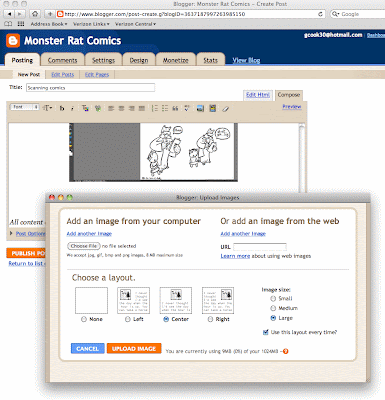385x400 pixels.
Task: Click the Upload Image button
Action: pyautogui.click(x=134, y=349)
